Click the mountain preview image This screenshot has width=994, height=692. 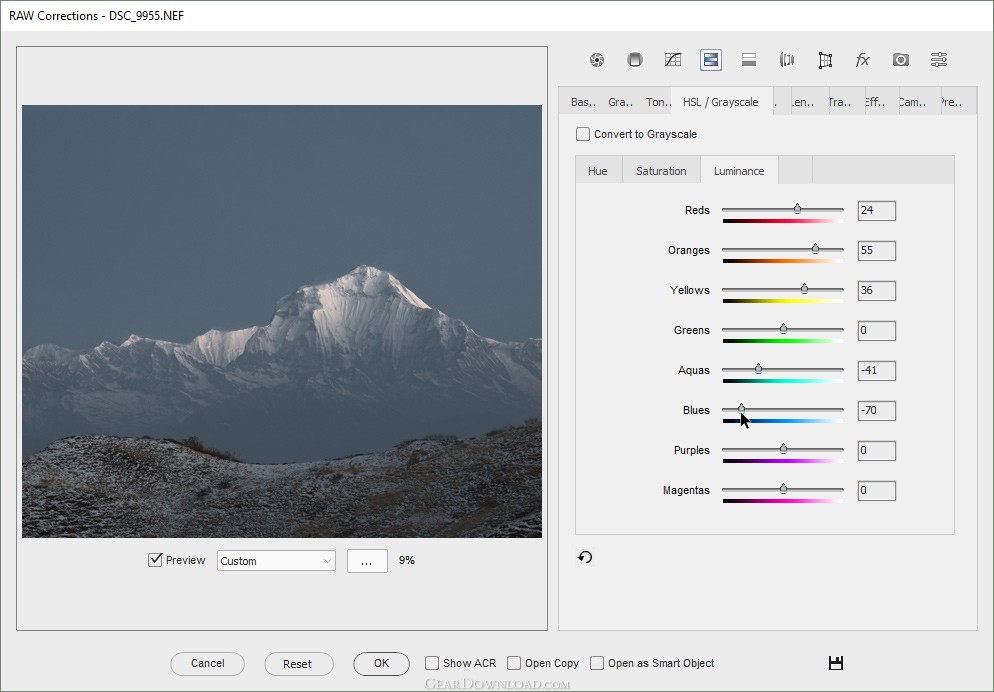click(281, 321)
